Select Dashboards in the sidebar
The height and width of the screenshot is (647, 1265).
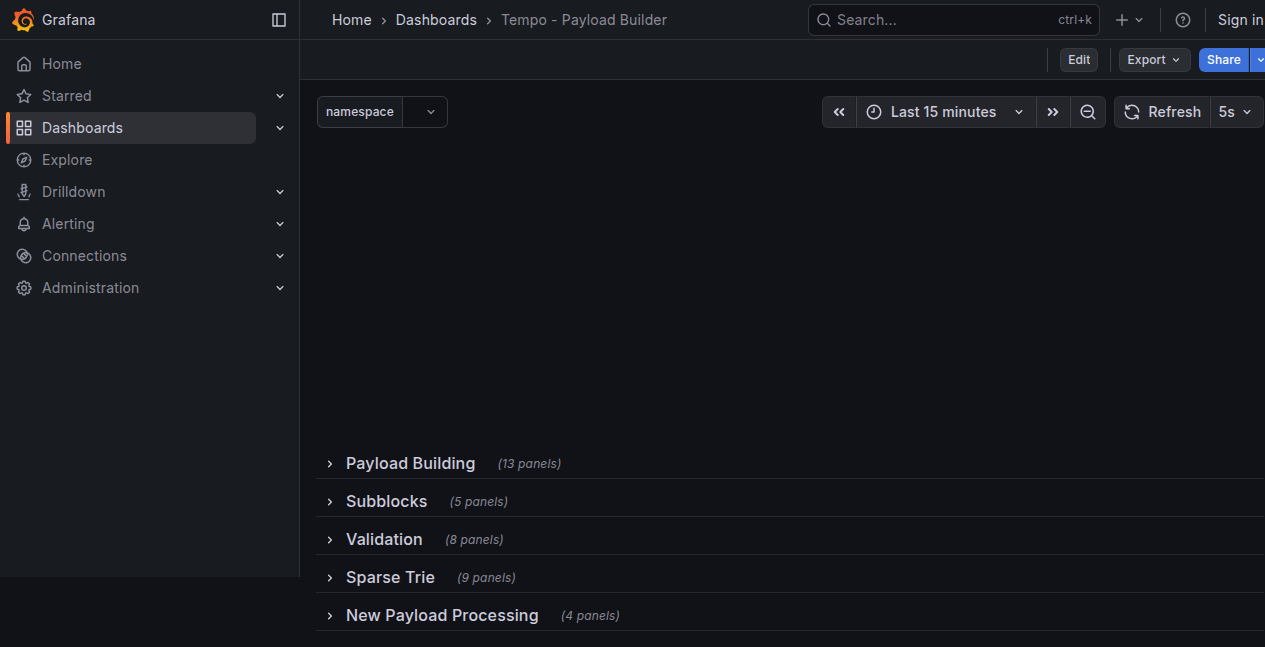point(130,128)
